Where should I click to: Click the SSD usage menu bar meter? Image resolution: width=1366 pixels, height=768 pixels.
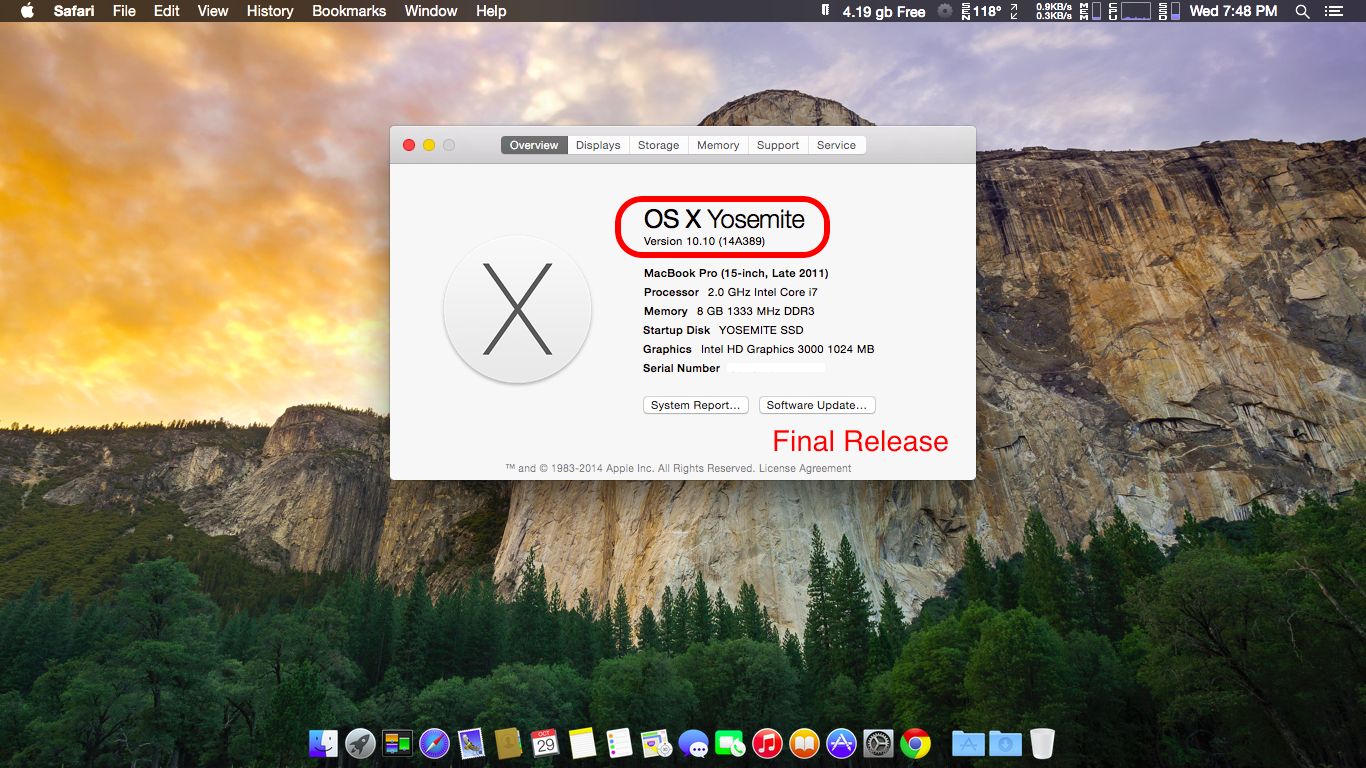1170,11
